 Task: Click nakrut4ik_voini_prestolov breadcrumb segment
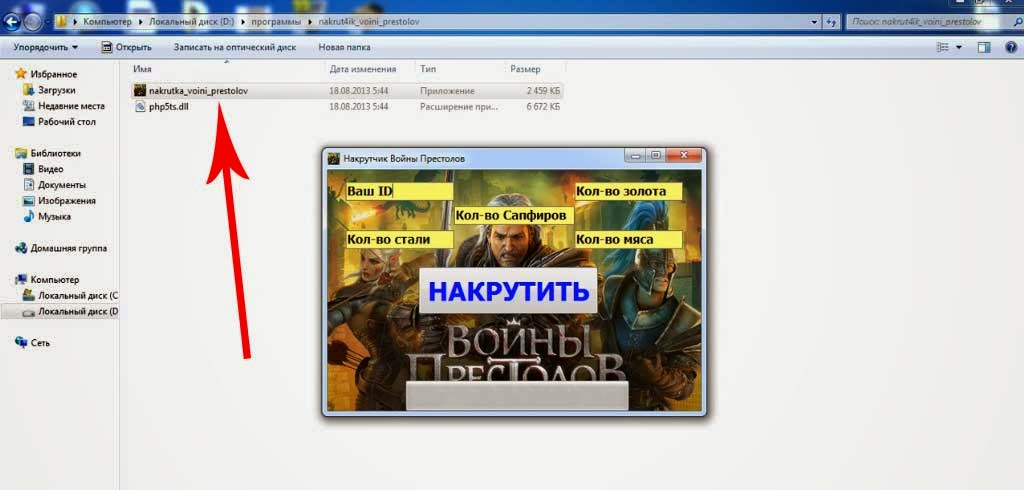pyautogui.click(x=368, y=22)
